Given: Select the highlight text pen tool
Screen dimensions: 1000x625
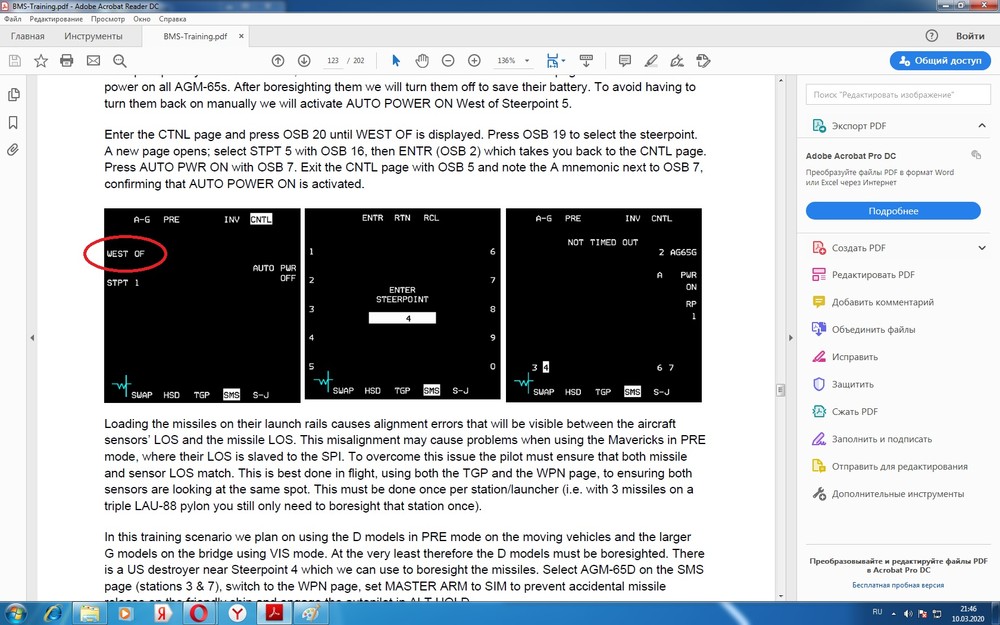Looking at the screenshot, I should 651,61.
